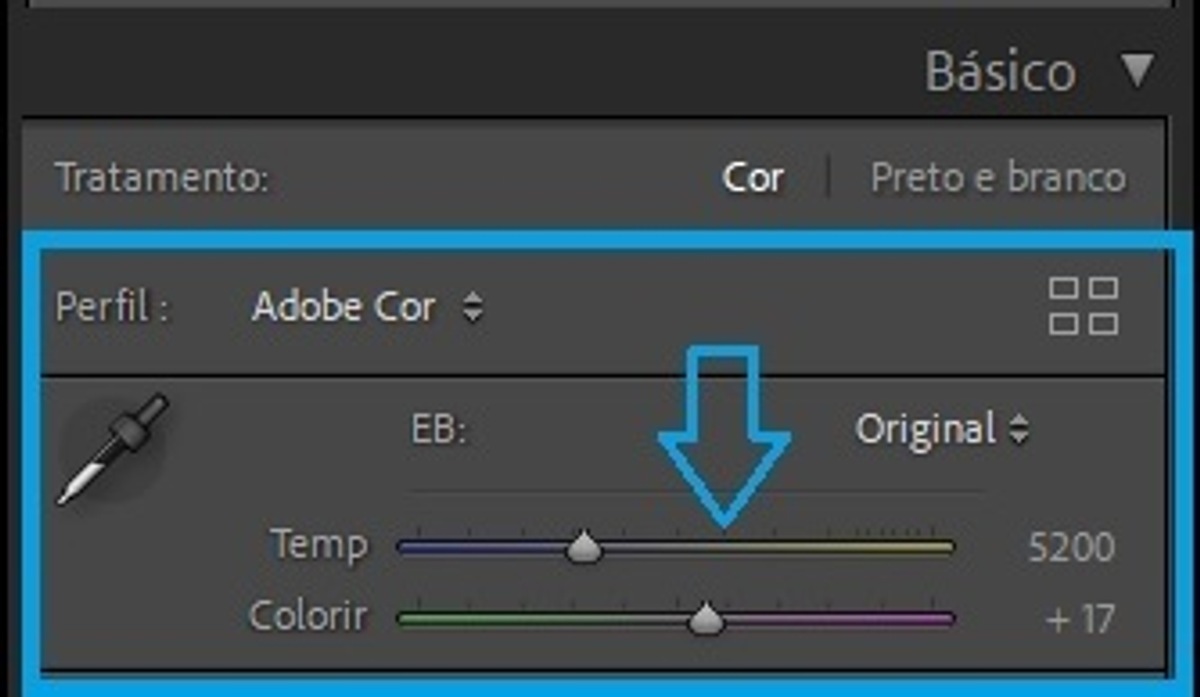
Task: Open the profile browser grid icon
Action: pos(1083,306)
